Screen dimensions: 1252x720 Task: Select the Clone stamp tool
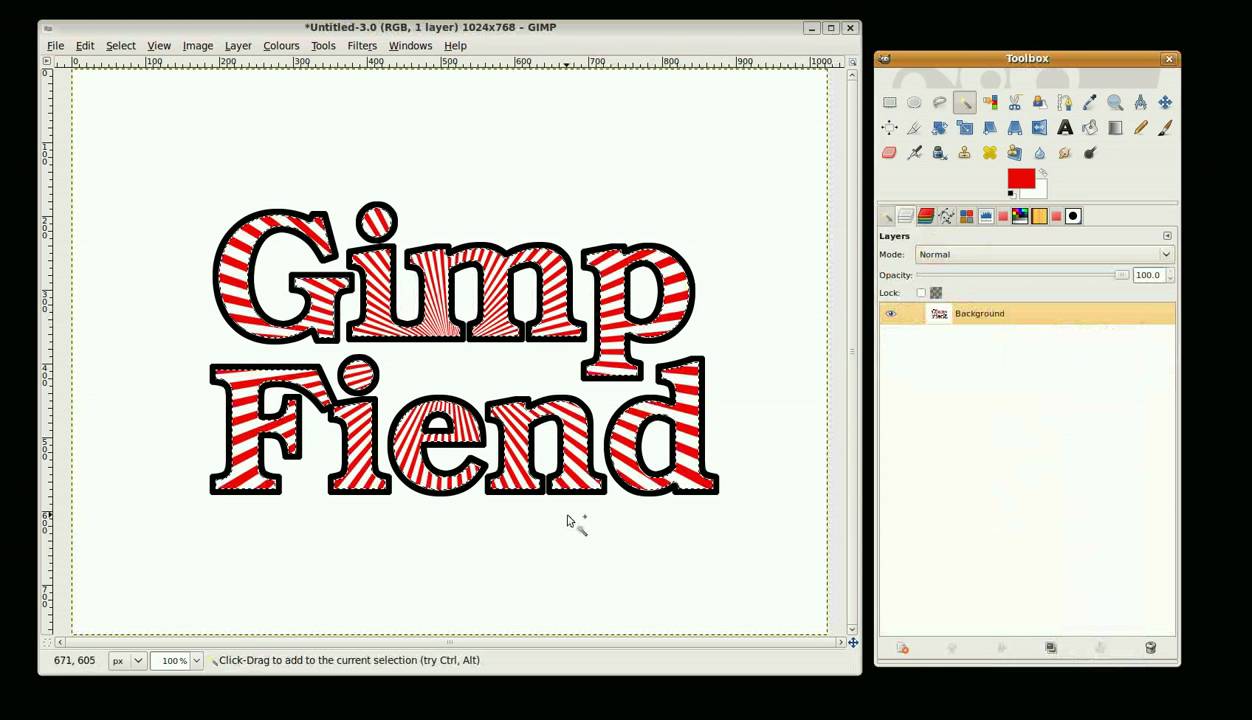pyautogui.click(x=964, y=152)
